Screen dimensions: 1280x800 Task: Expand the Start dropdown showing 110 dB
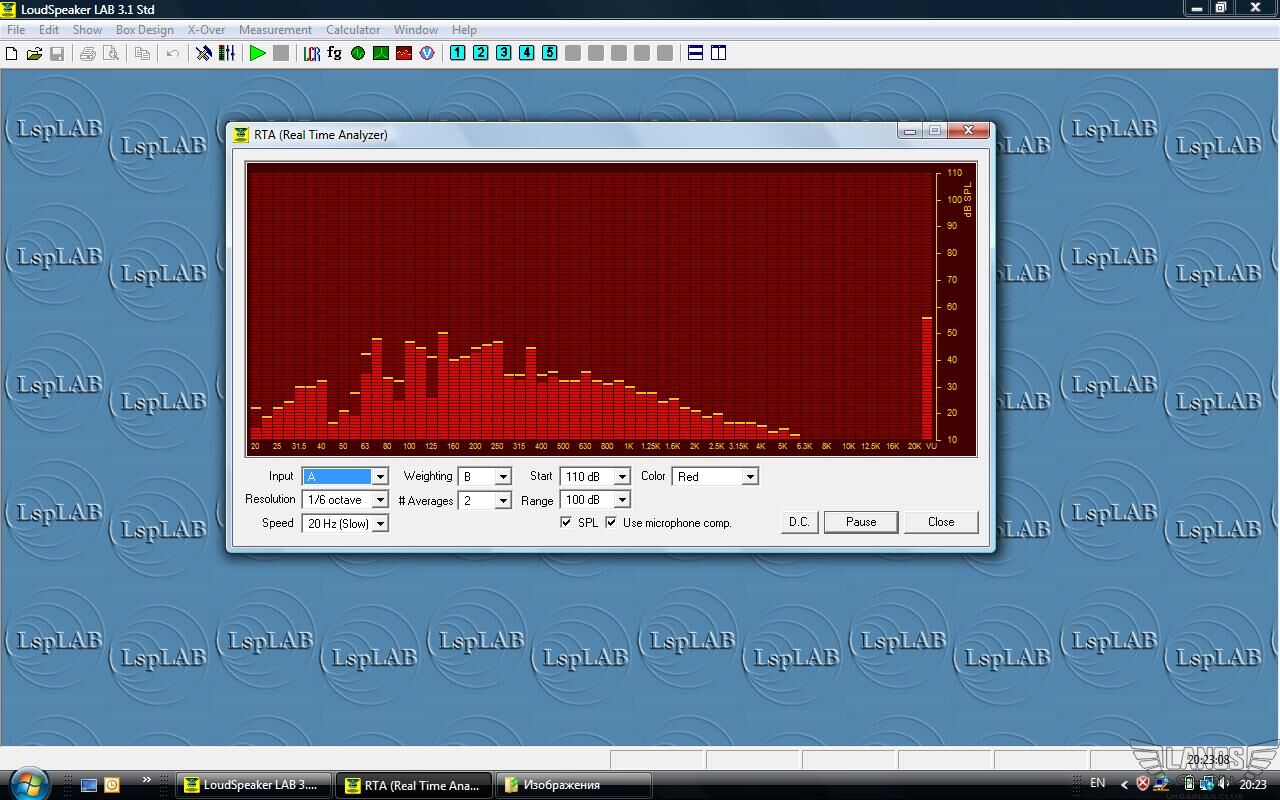[x=622, y=477]
